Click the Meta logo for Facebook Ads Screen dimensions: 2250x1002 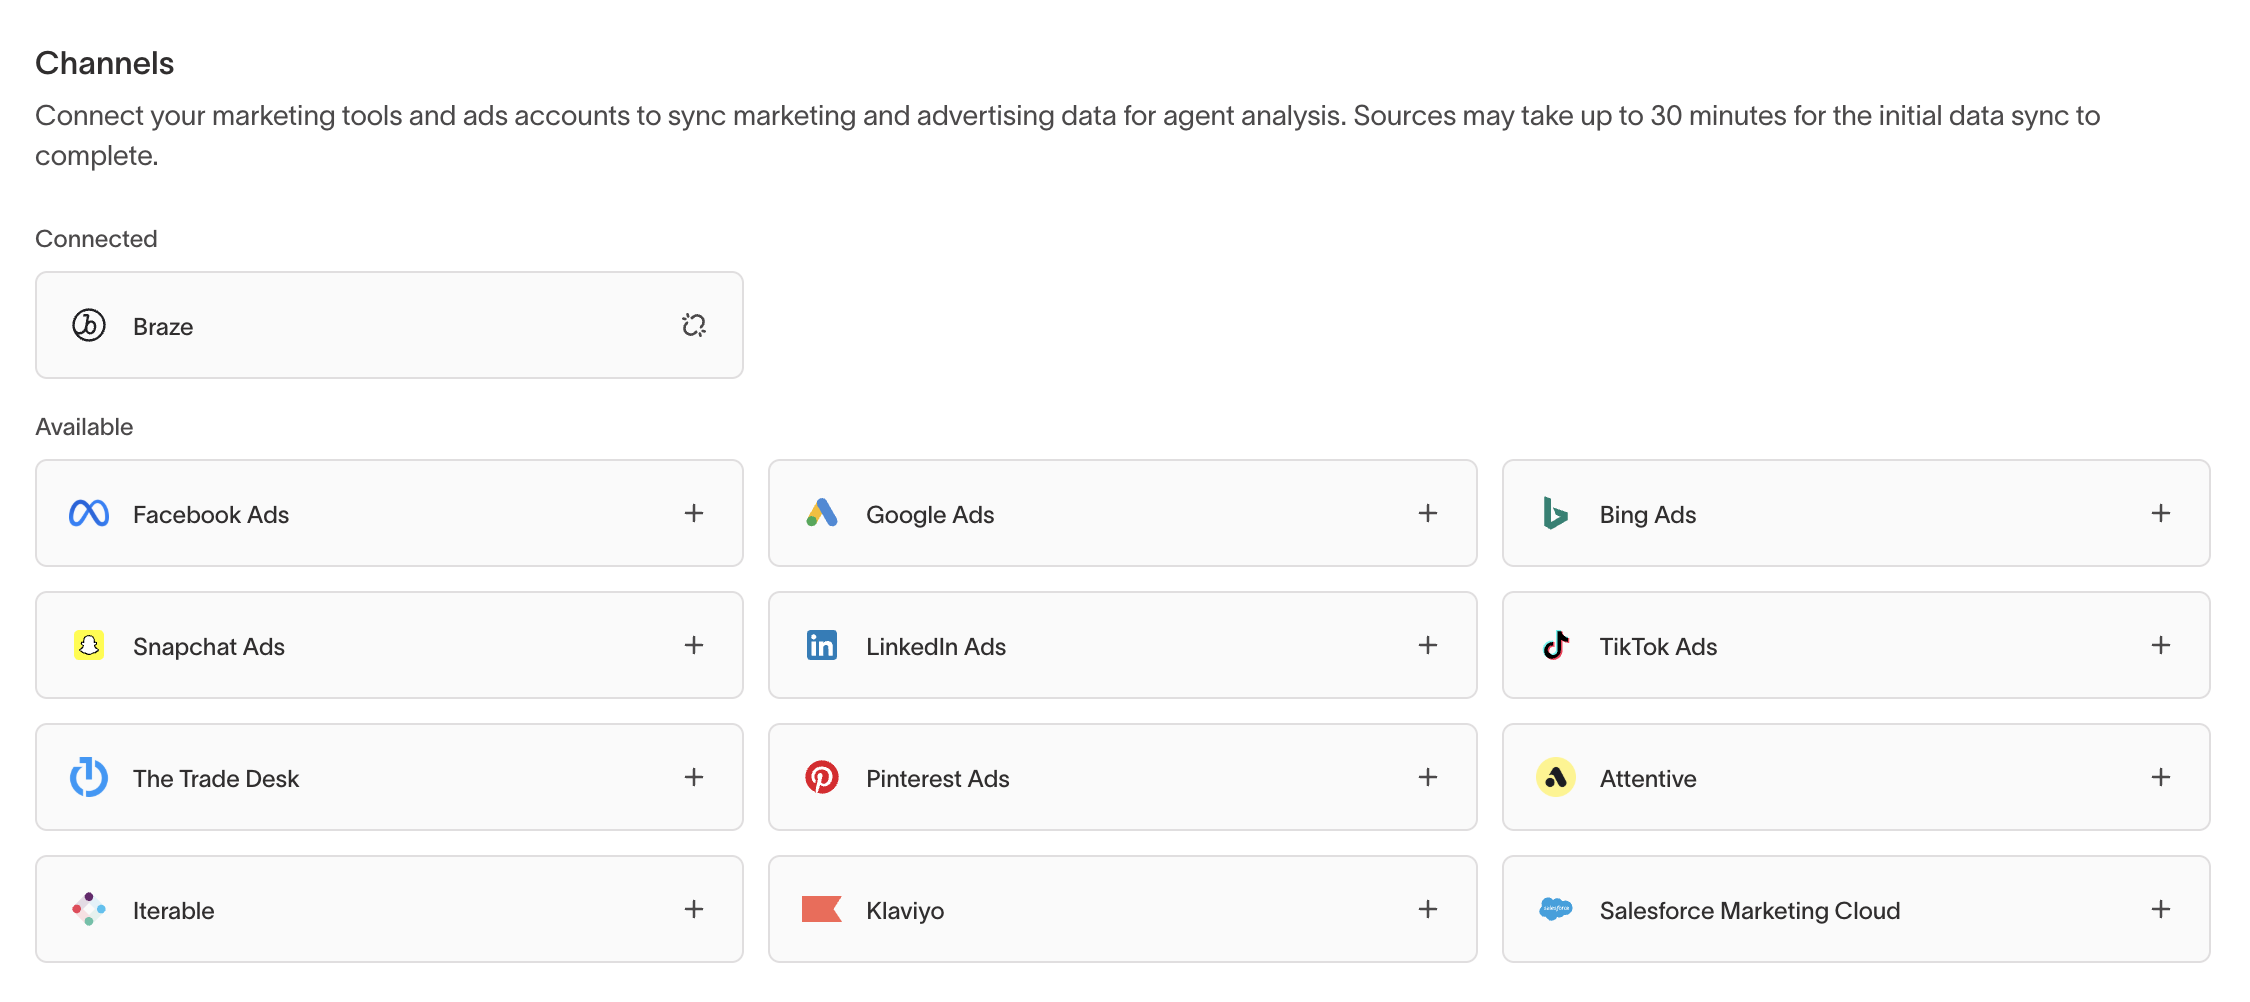coord(89,513)
